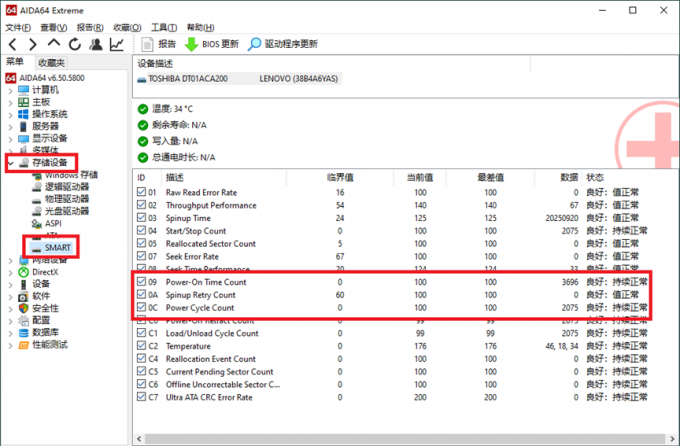The width and height of the screenshot is (680, 446).
Task: Toggle checkbox for C7 Ultra ATA CRC Error Rate
Action: pyautogui.click(x=141, y=397)
